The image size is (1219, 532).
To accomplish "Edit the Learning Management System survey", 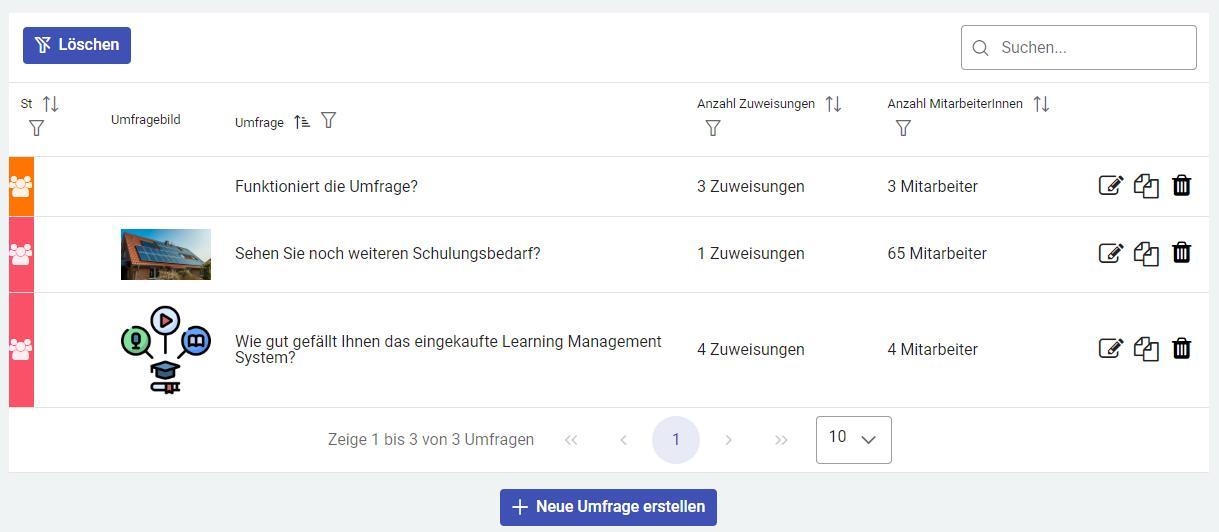I will coord(1110,349).
